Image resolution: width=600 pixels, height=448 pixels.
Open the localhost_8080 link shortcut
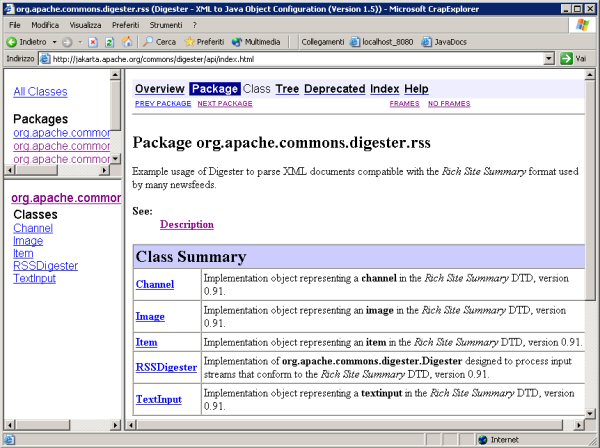(382, 42)
